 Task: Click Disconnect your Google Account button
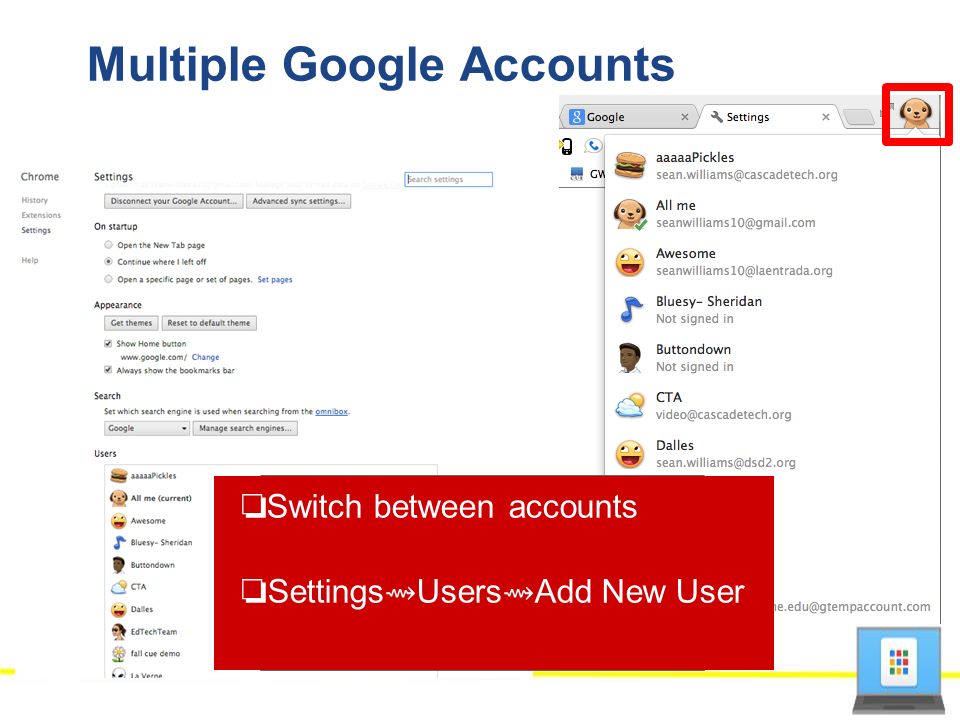tap(174, 201)
